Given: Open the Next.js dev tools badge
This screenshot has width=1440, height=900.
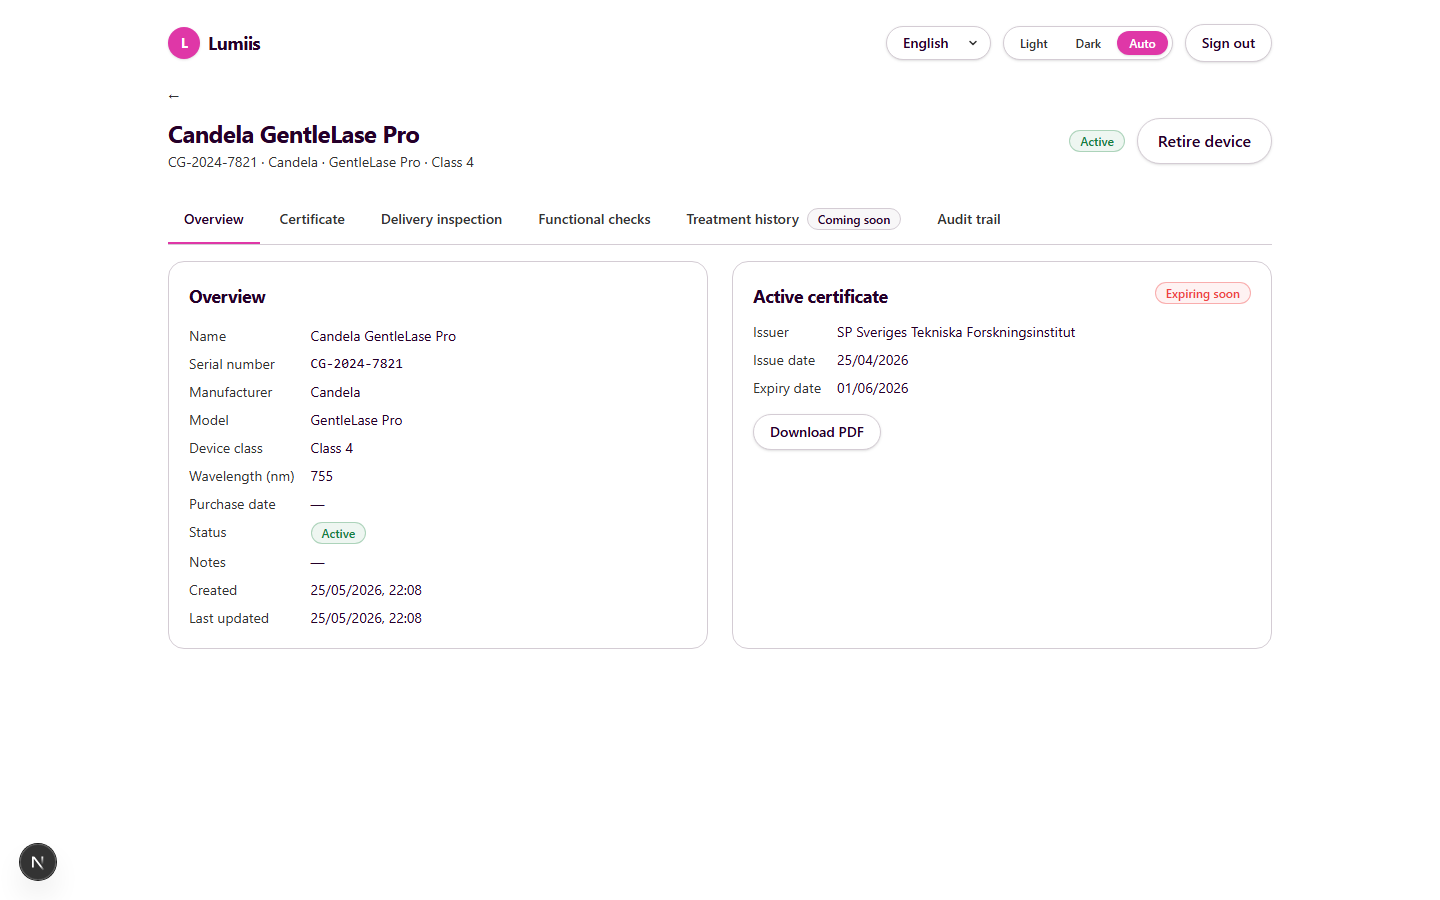Looking at the screenshot, I should [38, 862].
